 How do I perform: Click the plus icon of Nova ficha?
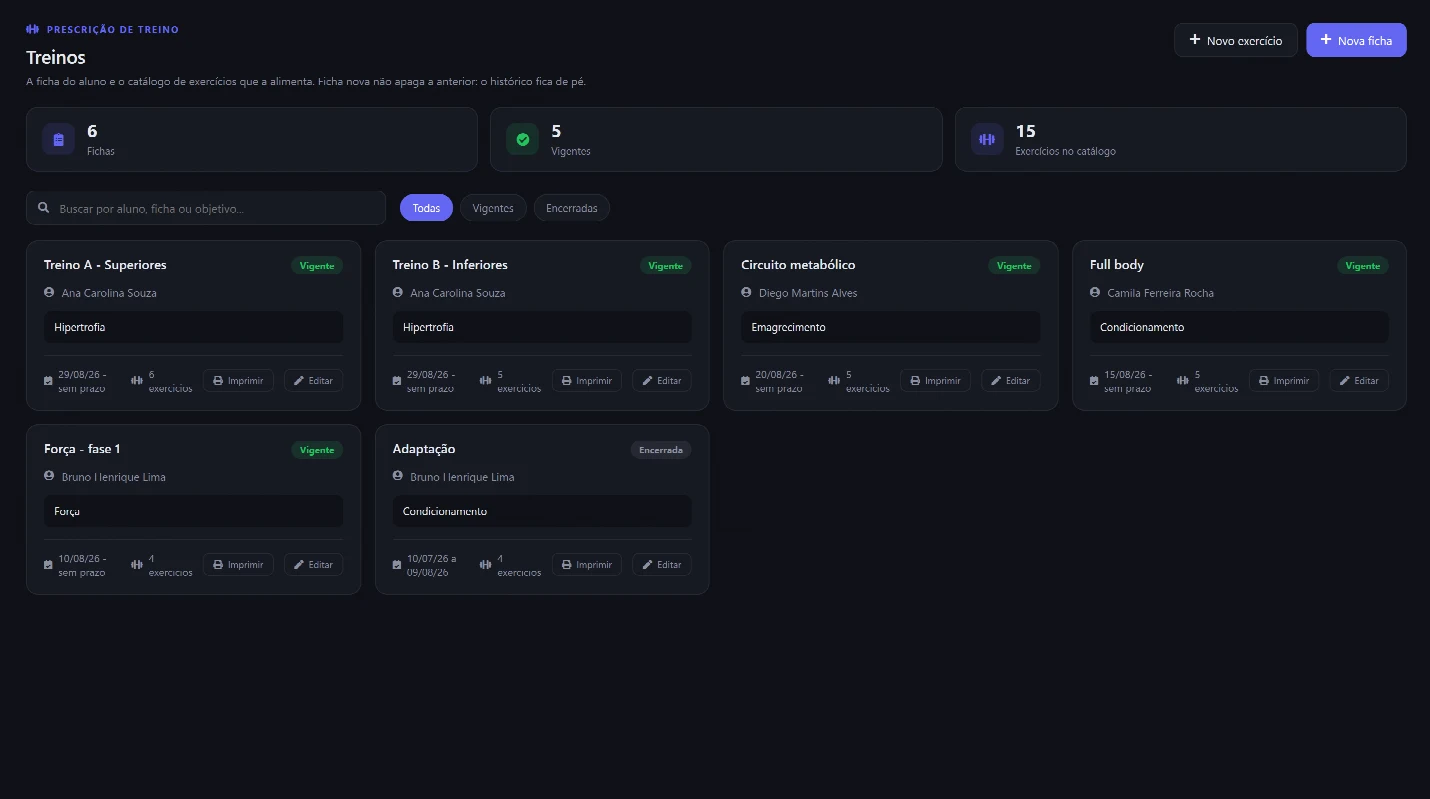[x=1326, y=40]
